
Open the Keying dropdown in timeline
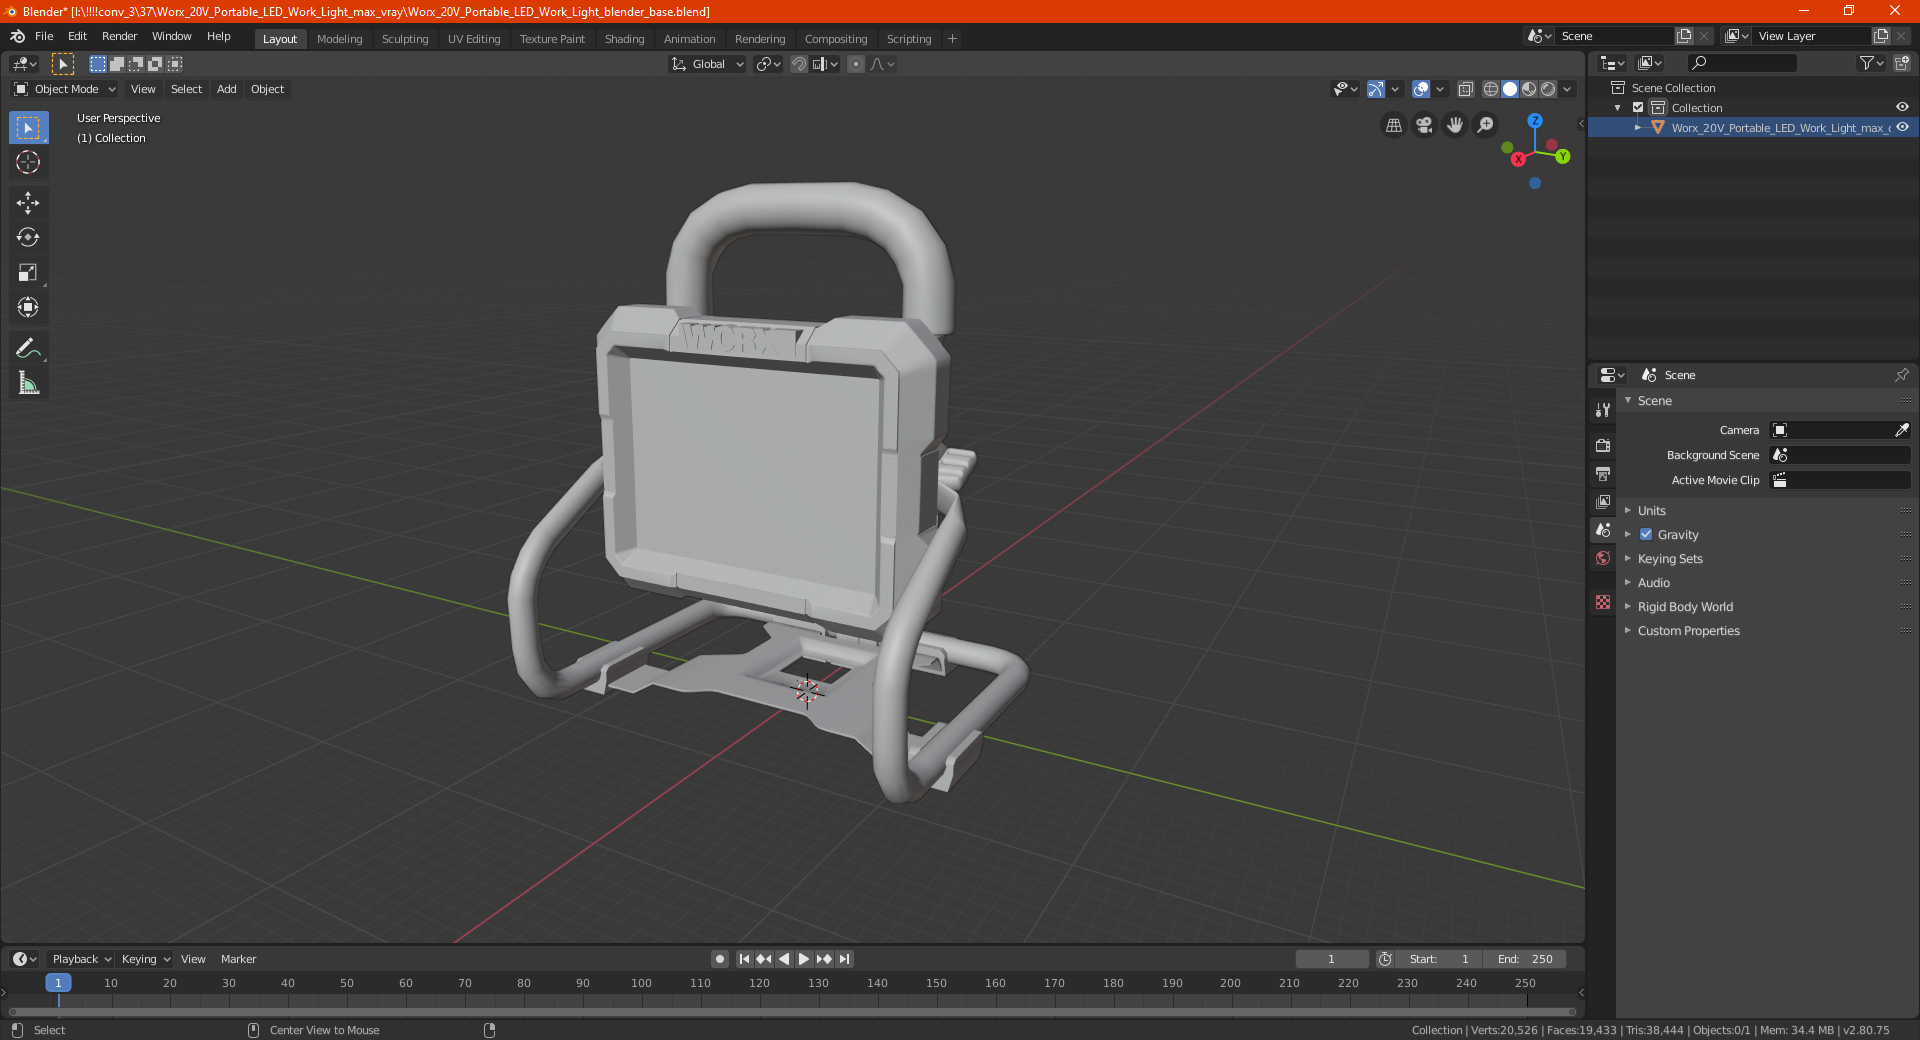146,959
